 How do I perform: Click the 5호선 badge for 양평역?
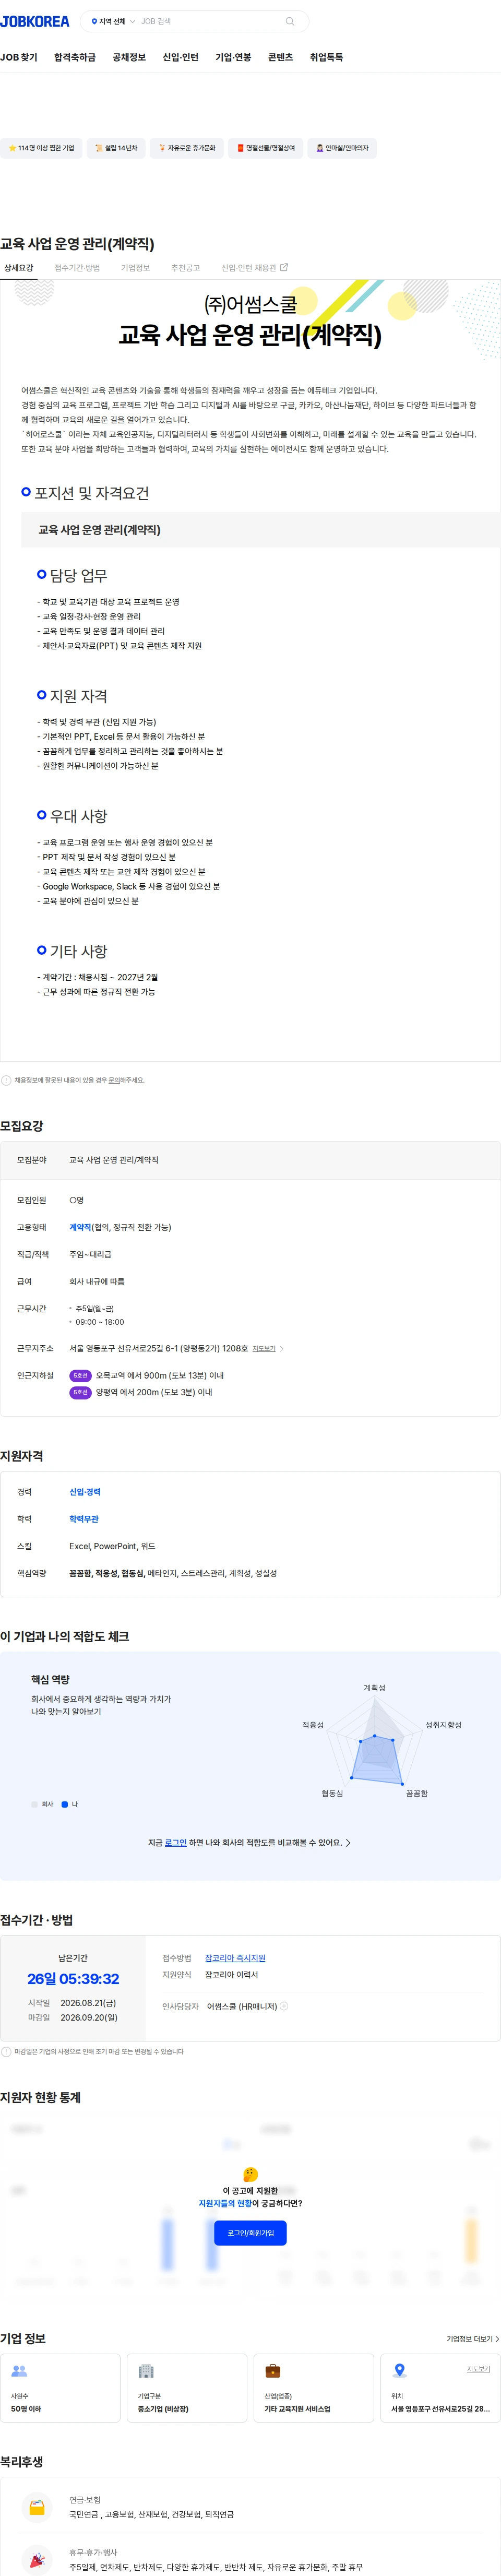(x=80, y=1392)
